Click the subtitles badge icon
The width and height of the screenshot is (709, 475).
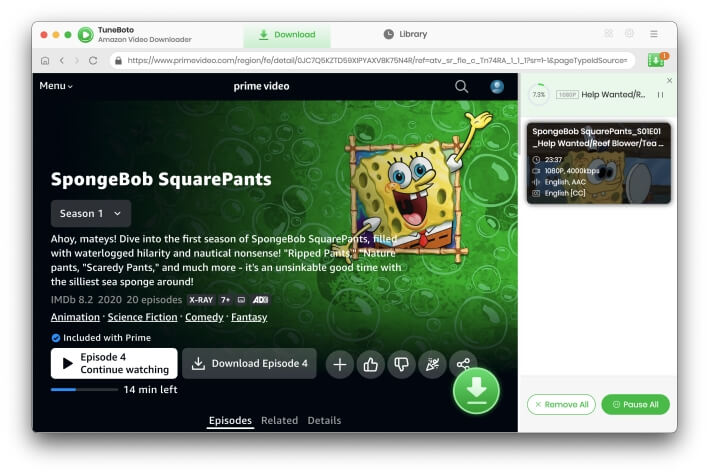(241, 300)
